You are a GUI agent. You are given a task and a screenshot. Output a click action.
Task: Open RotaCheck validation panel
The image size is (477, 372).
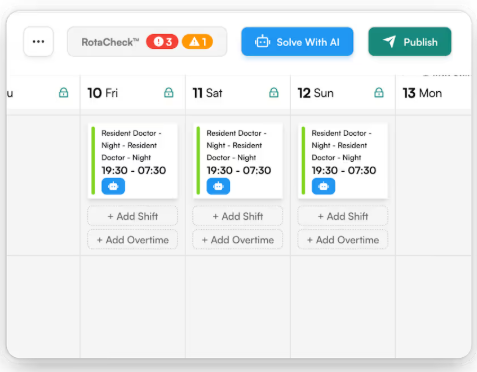point(147,42)
